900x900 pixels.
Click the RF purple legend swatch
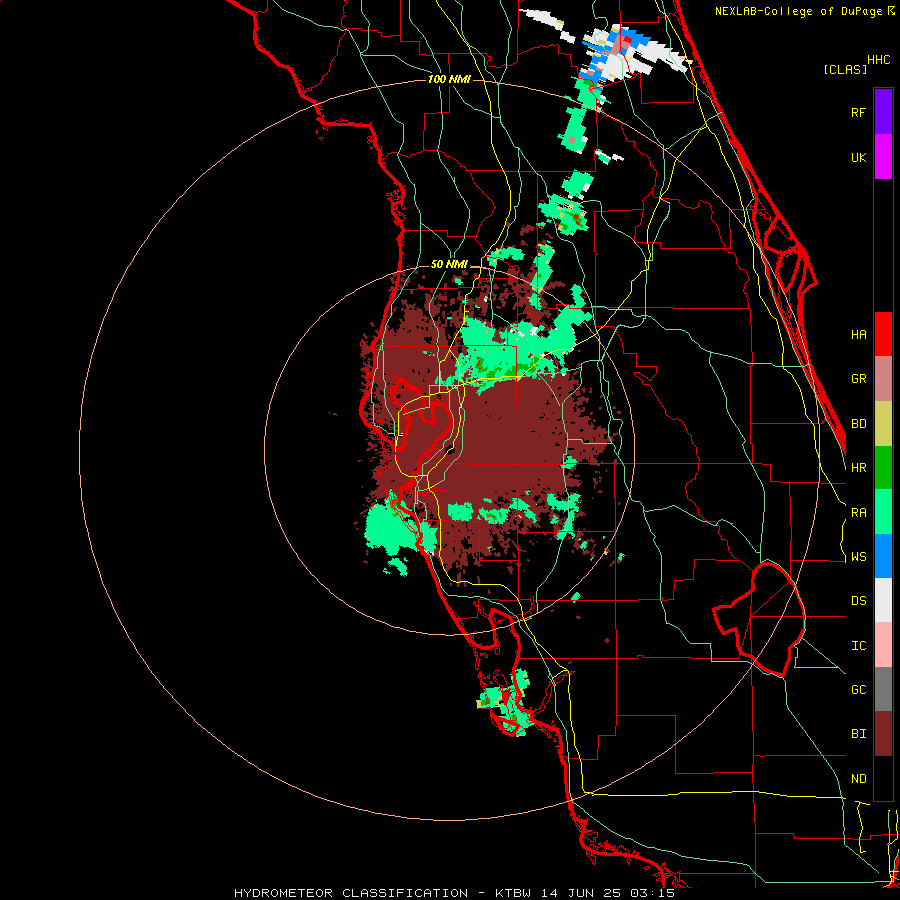(883, 112)
